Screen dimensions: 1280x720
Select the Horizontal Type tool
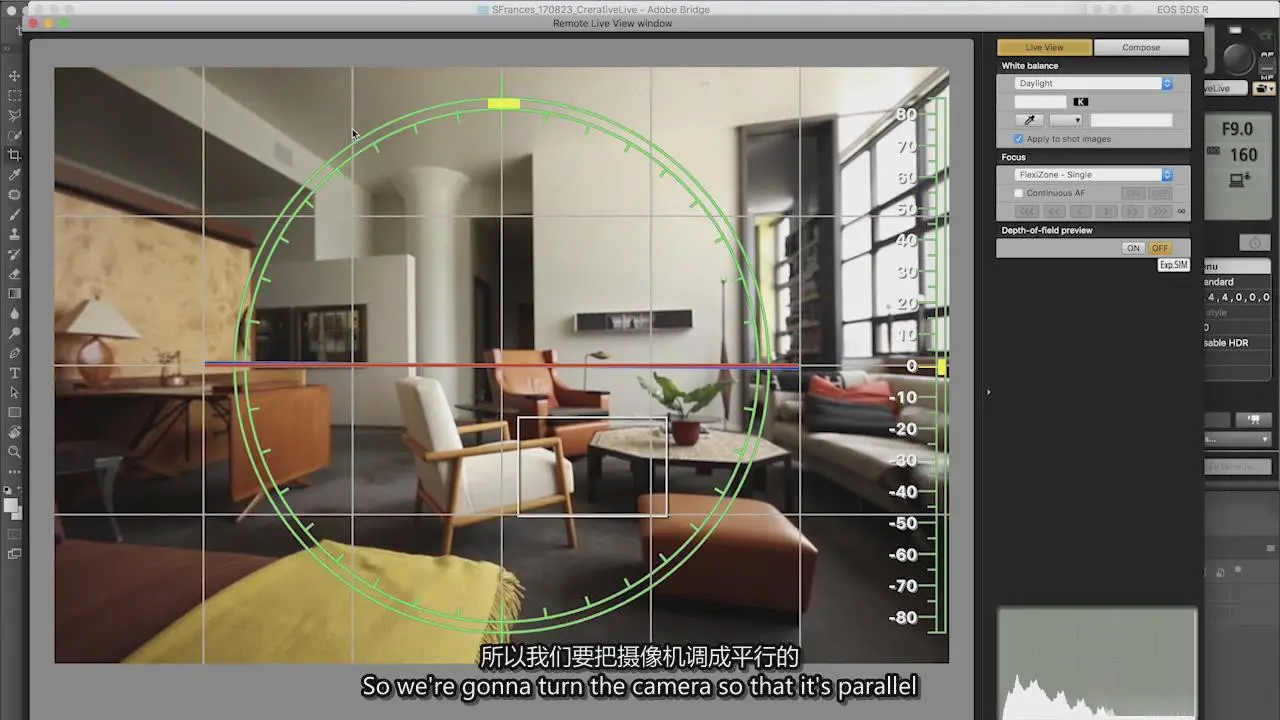[14, 373]
